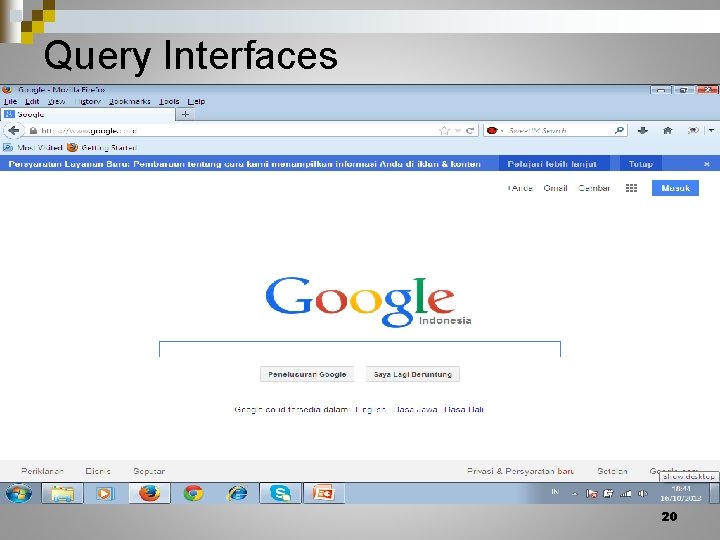The width and height of the screenshot is (720, 540).
Task: Open the Gambar images link
Action: point(594,188)
